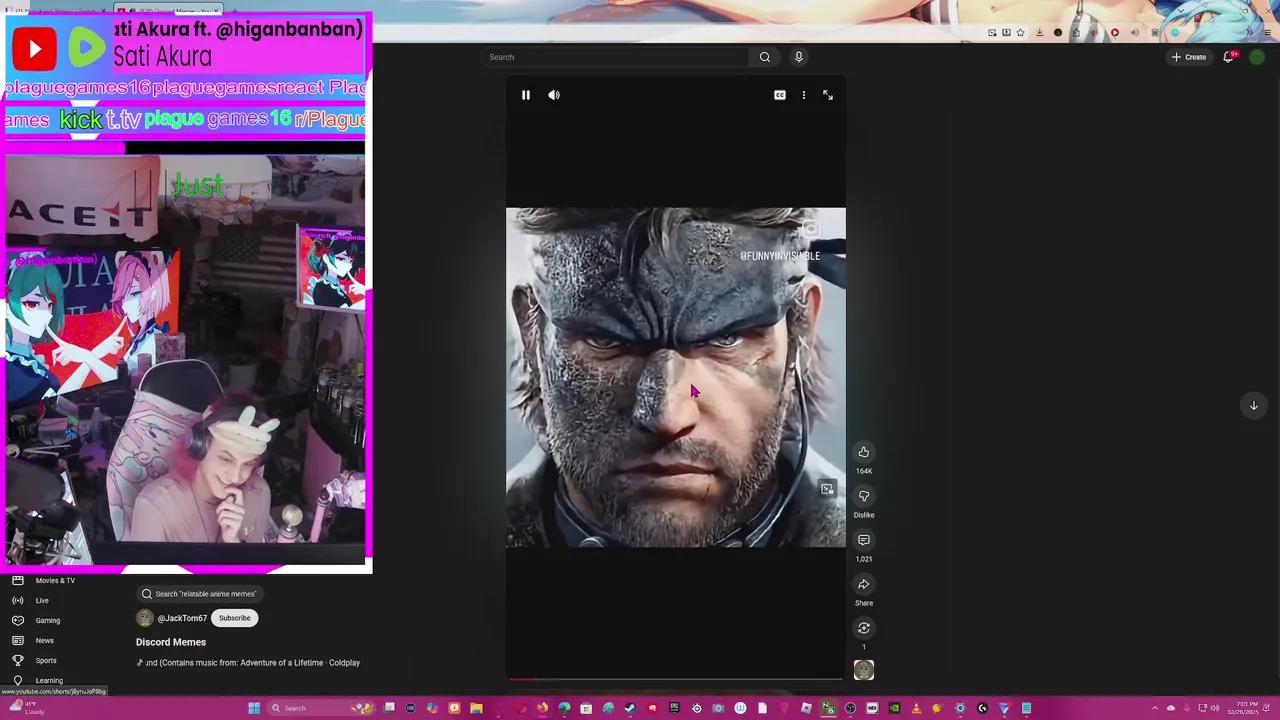Expand the browser toolbar overflow chevrons

click(x=1250, y=32)
